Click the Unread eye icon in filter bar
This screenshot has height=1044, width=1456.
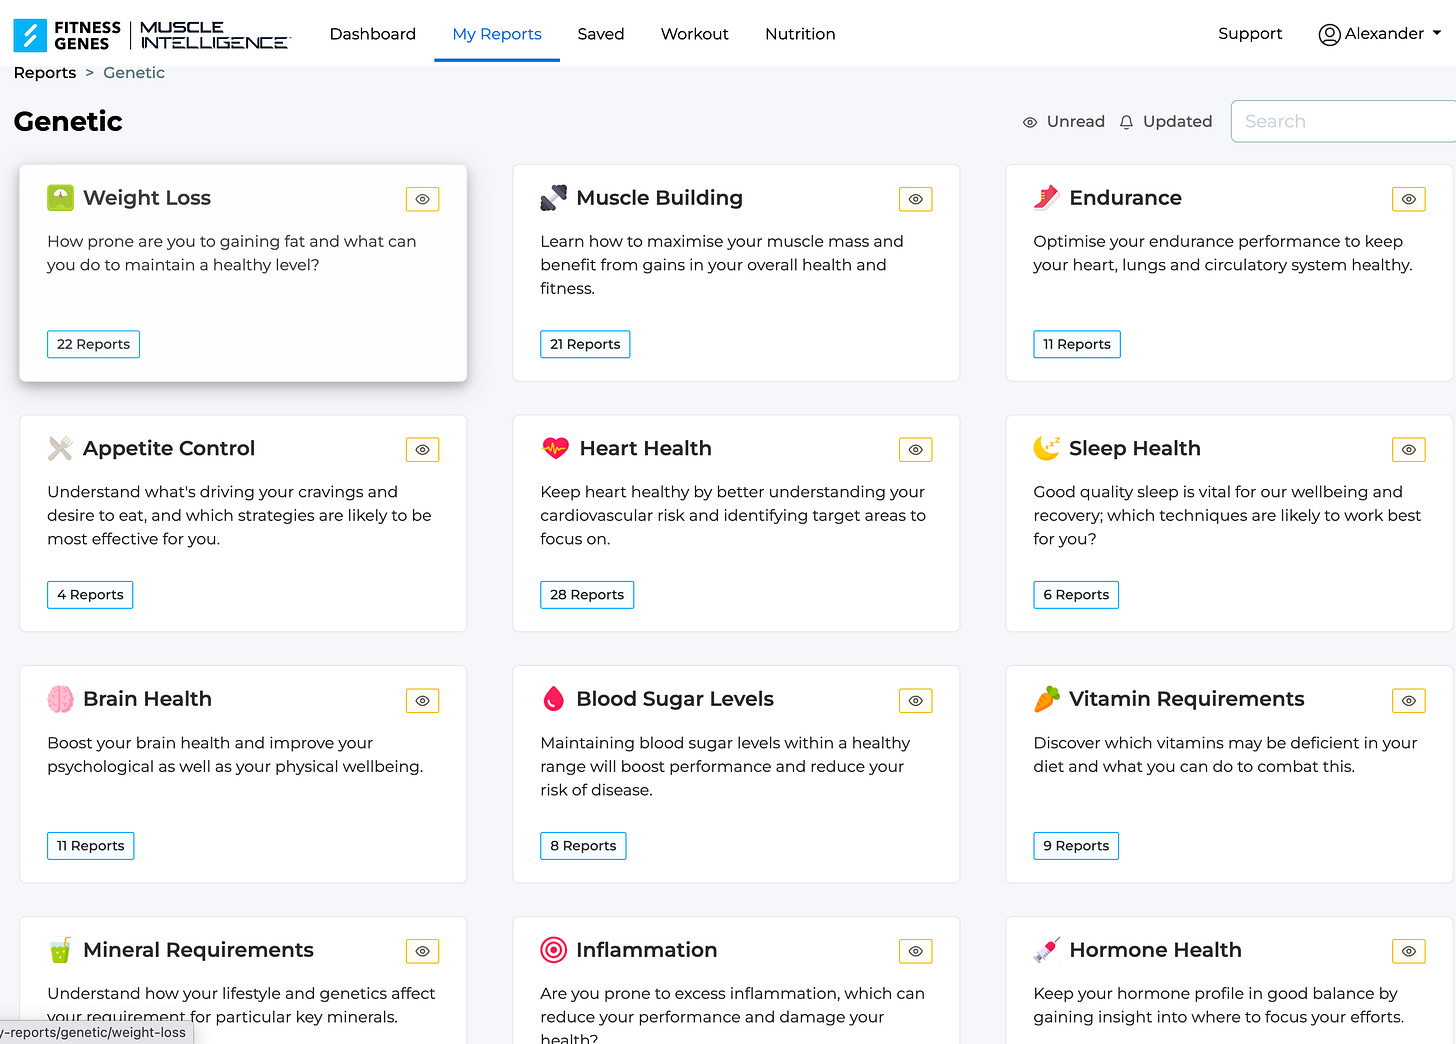1030,122
